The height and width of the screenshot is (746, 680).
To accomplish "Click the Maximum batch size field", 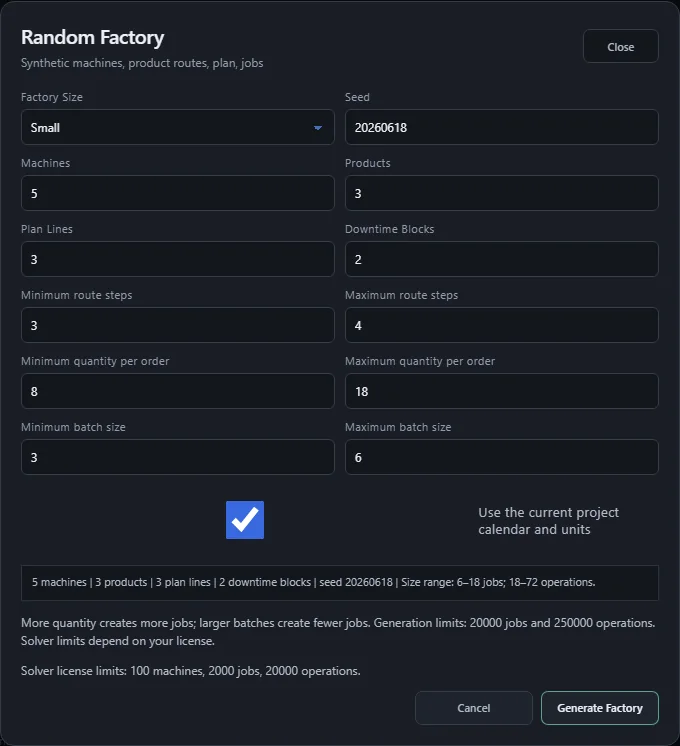I will tap(502, 457).
